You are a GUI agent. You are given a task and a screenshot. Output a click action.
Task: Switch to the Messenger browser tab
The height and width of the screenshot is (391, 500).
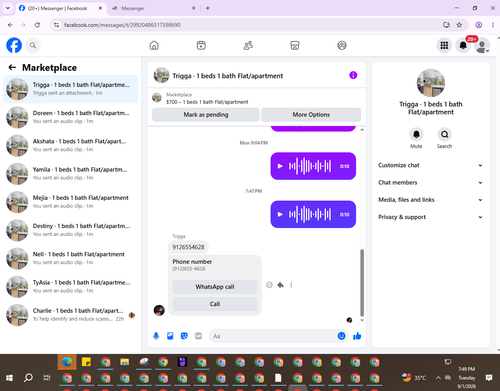coord(153,8)
